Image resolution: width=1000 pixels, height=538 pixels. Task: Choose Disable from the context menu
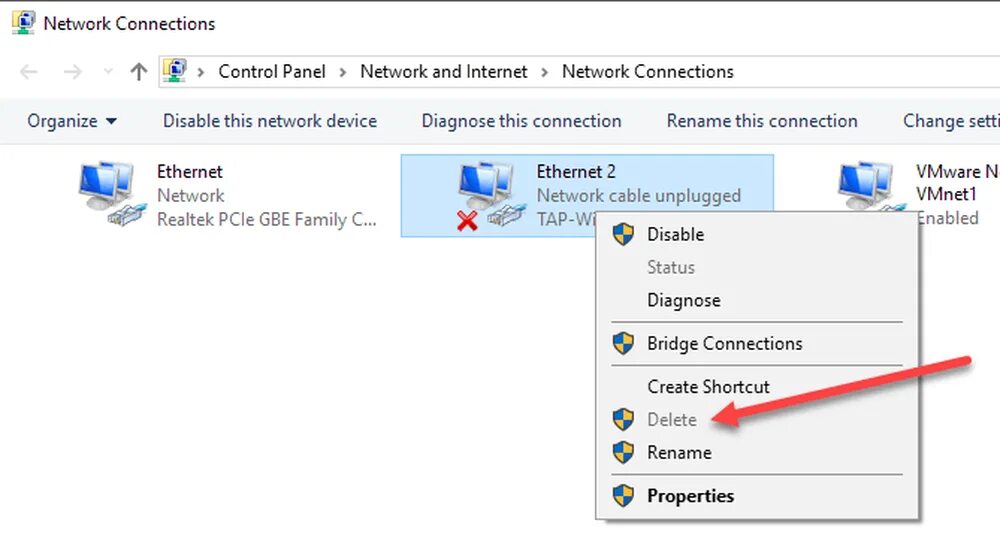click(x=675, y=234)
